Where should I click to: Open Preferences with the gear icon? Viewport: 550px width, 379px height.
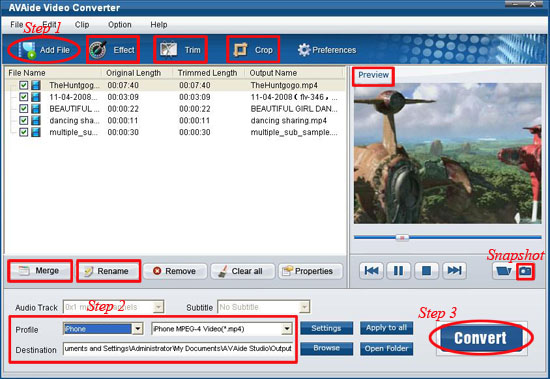coord(304,50)
